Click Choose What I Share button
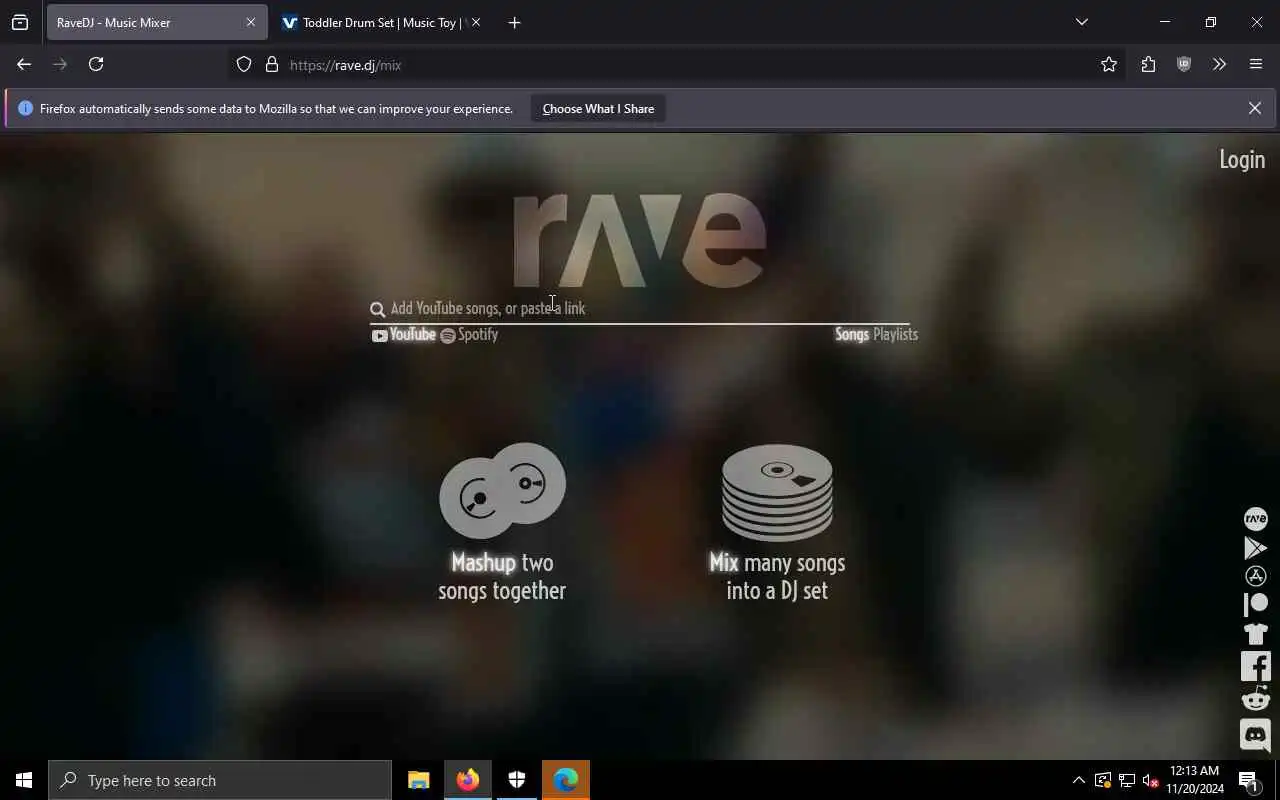 [598, 109]
